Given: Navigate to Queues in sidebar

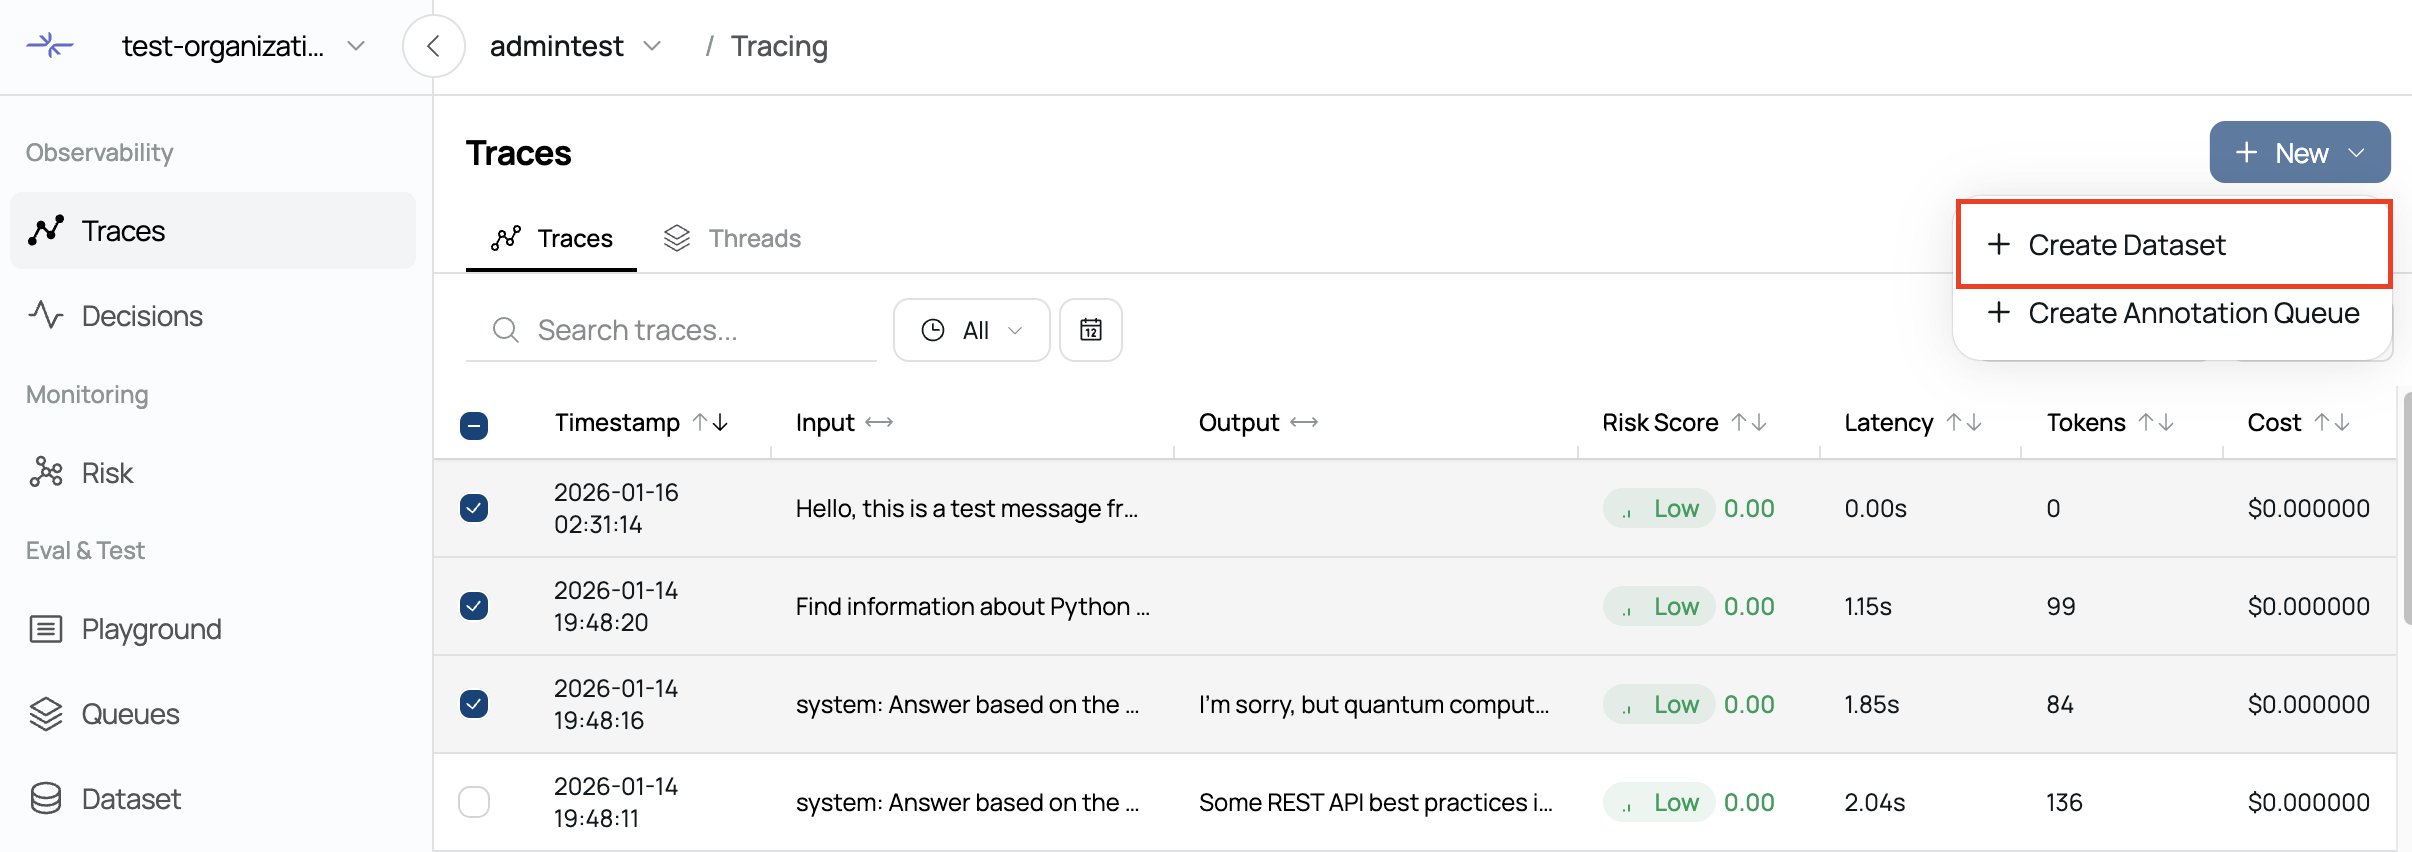Looking at the screenshot, I should click(130, 714).
